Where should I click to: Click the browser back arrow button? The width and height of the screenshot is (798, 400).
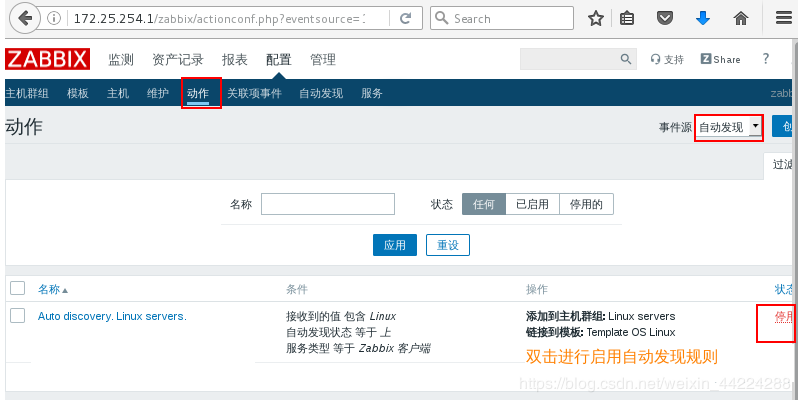point(24,18)
